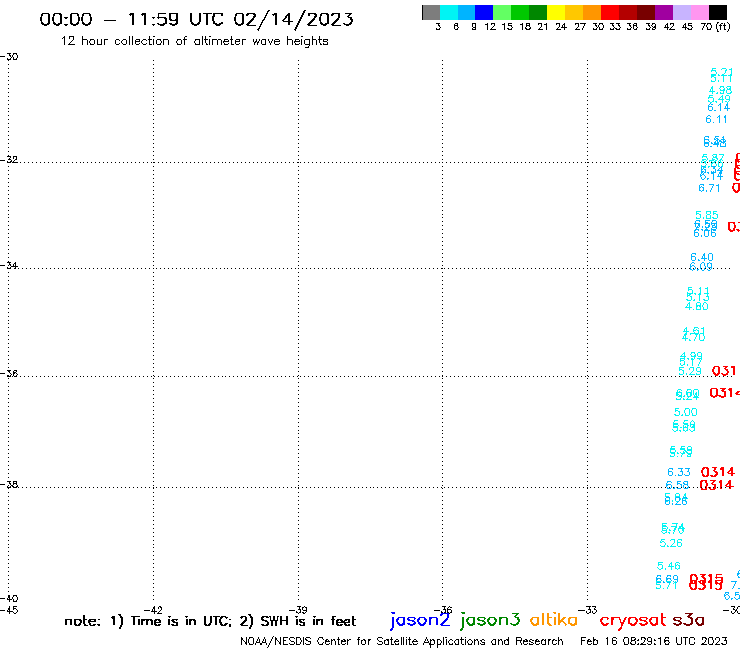Screen dimensions: 740x650
Task: Click the '-45' axis label at bottom left
Action: click(9, 610)
